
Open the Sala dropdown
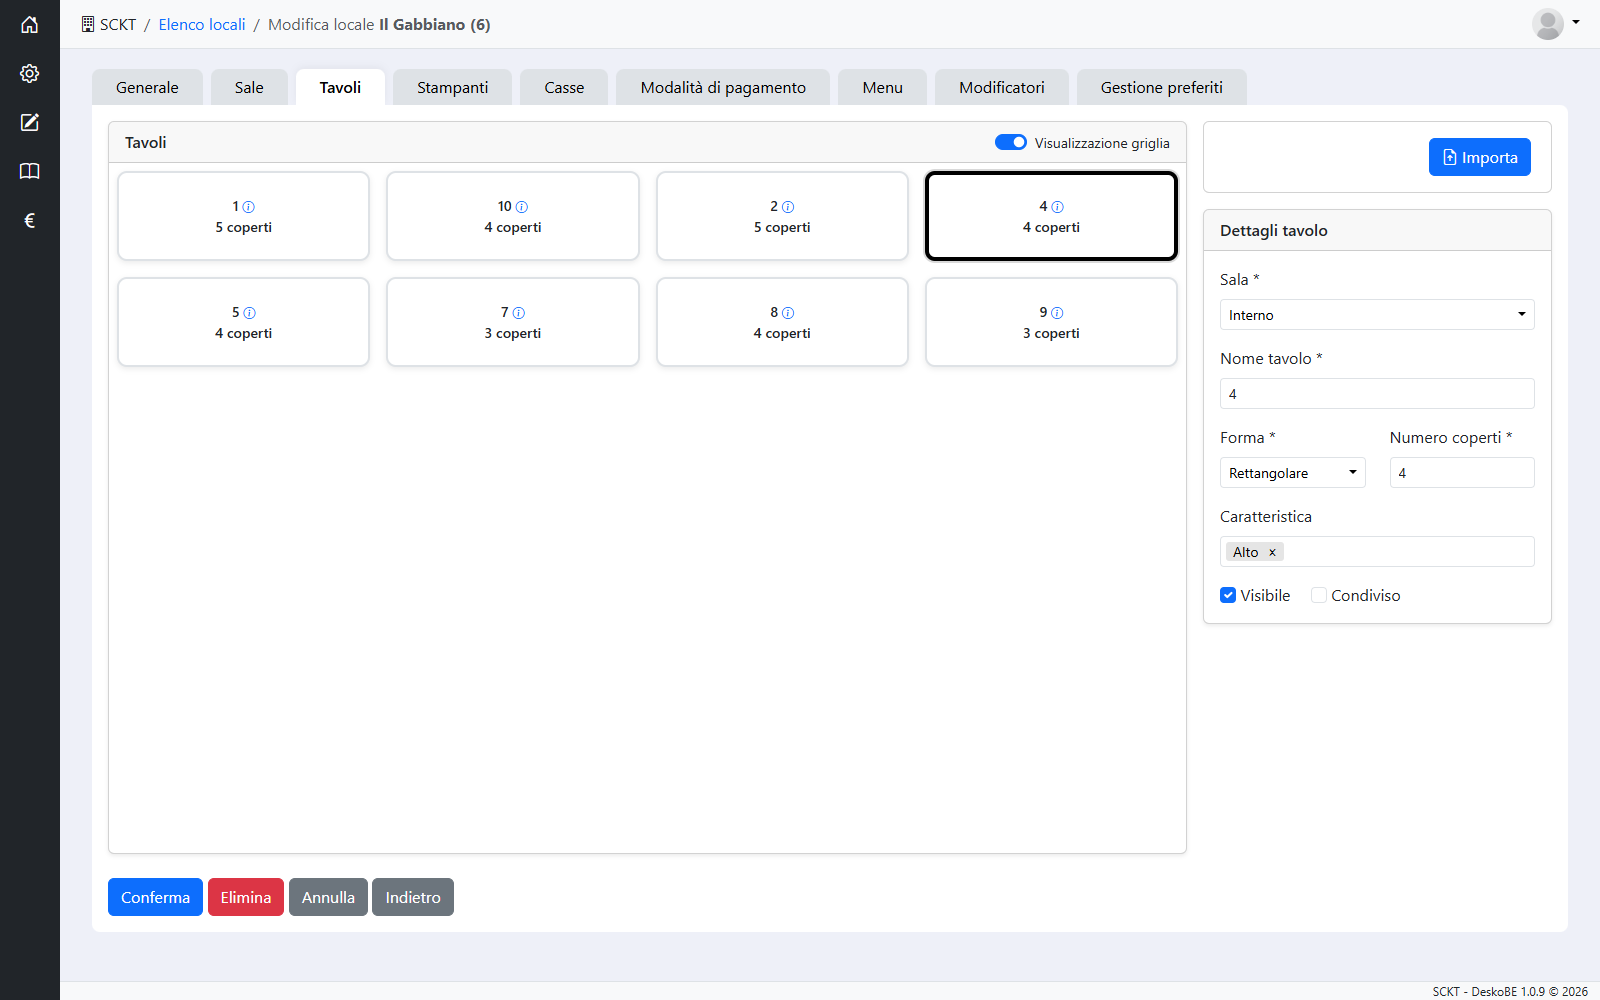(x=1377, y=315)
